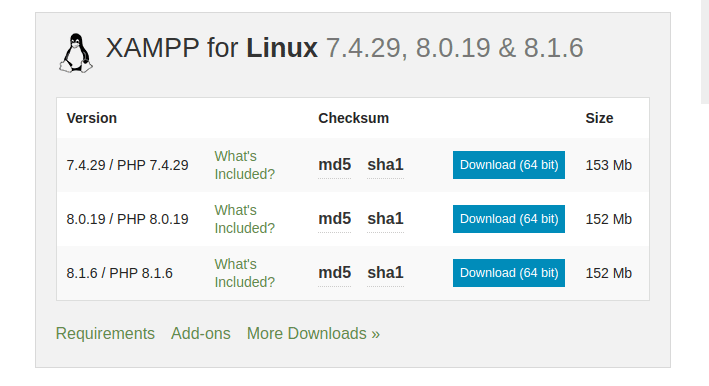This screenshot has height=386, width=709.
Task: Select the 7.4.29 / PHP 7.4.29 text
Action: pyautogui.click(x=128, y=165)
